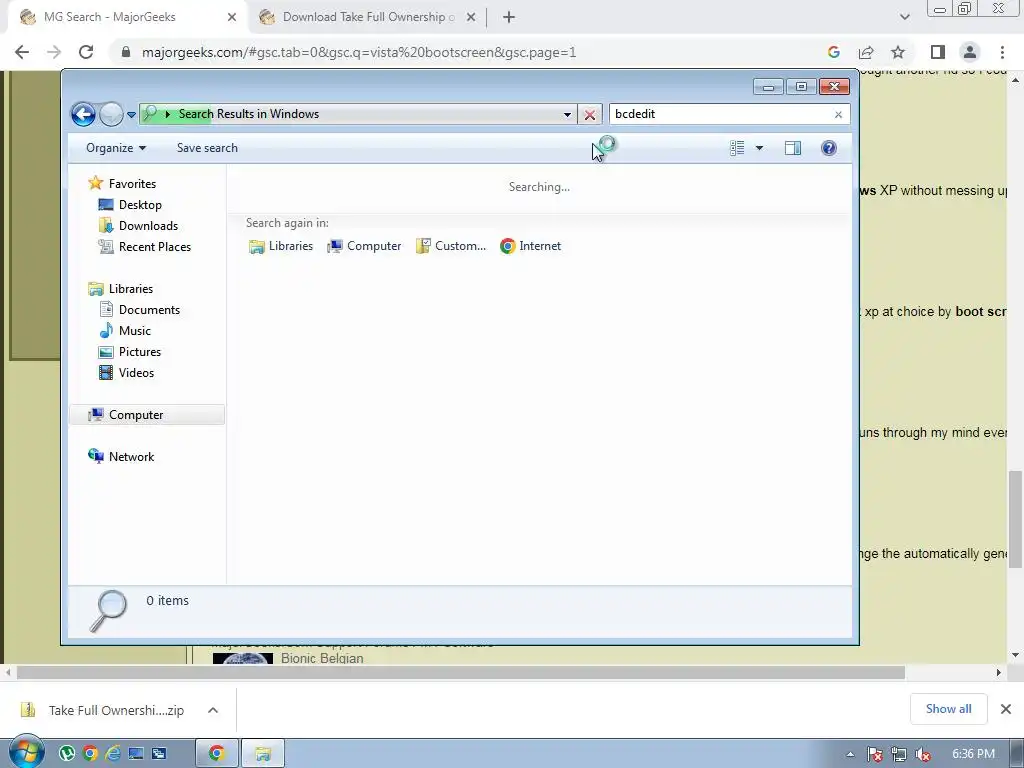Search again in Custom location
1024x768 pixels.
(451, 246)
